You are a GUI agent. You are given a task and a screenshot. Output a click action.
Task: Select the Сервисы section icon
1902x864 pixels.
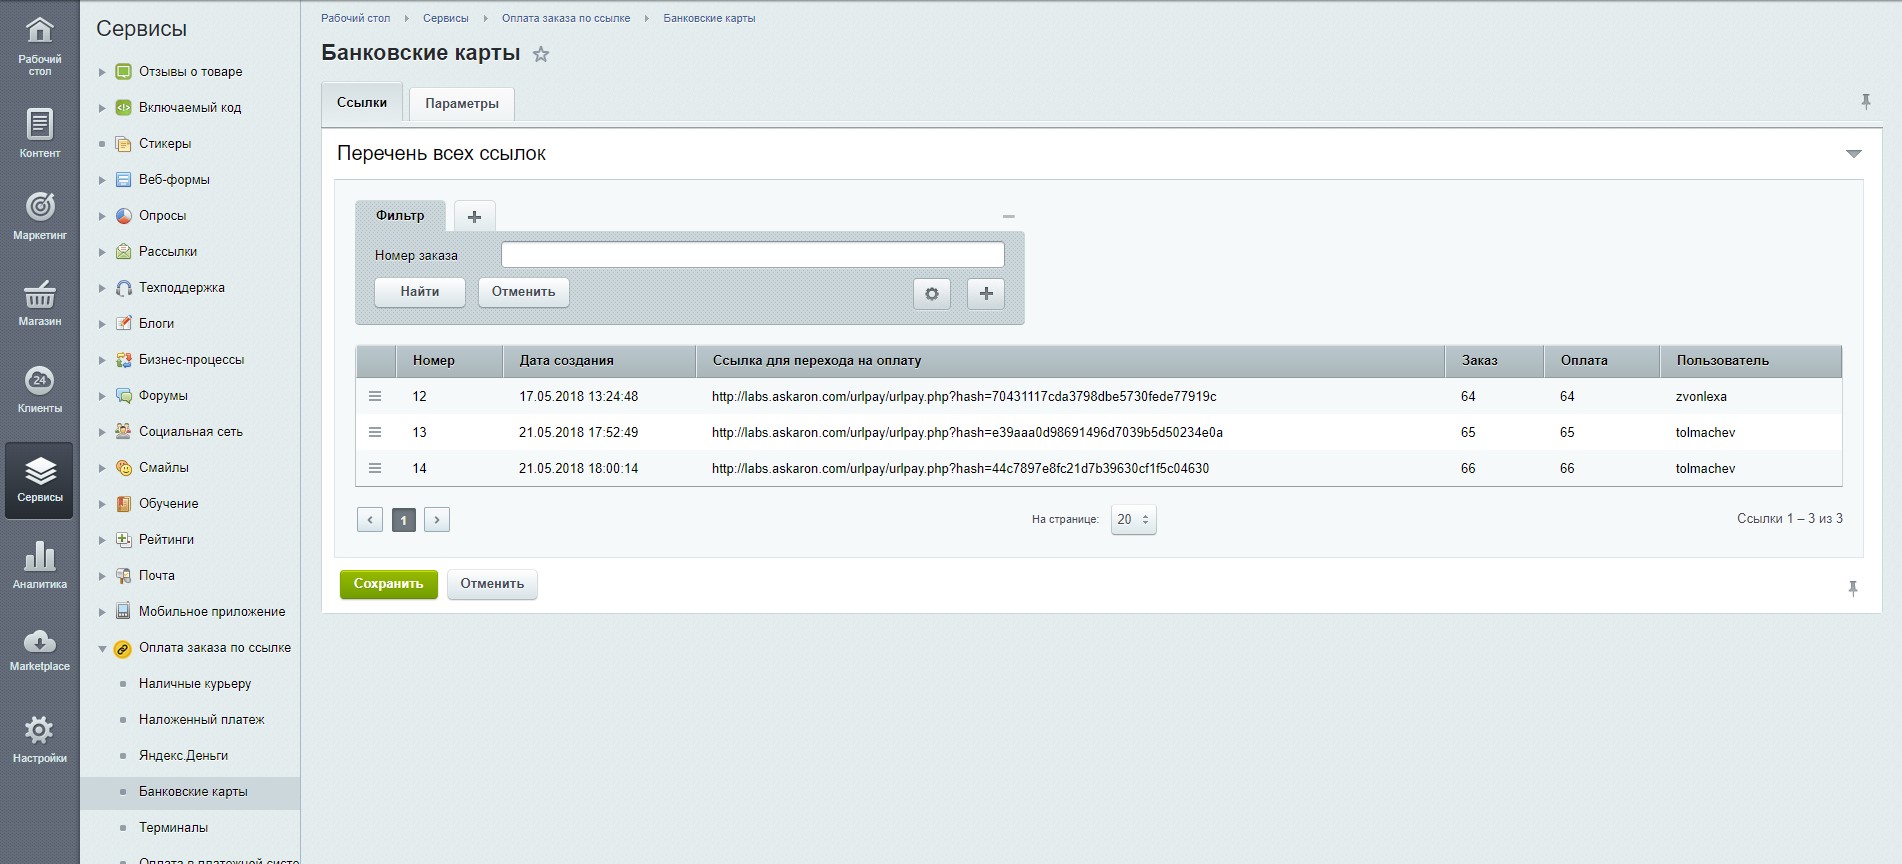pyautogui.click(x=39, y=479)
